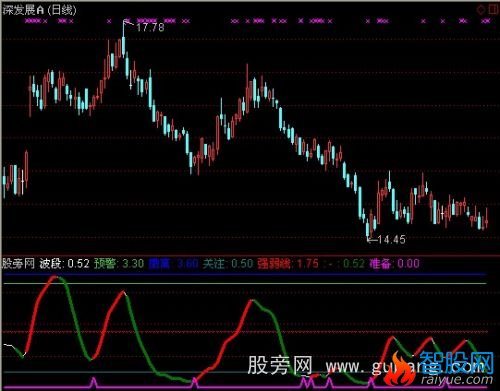Click the 17.78 high price label
Screen dimensions: 500x391
tap(150, 27)
